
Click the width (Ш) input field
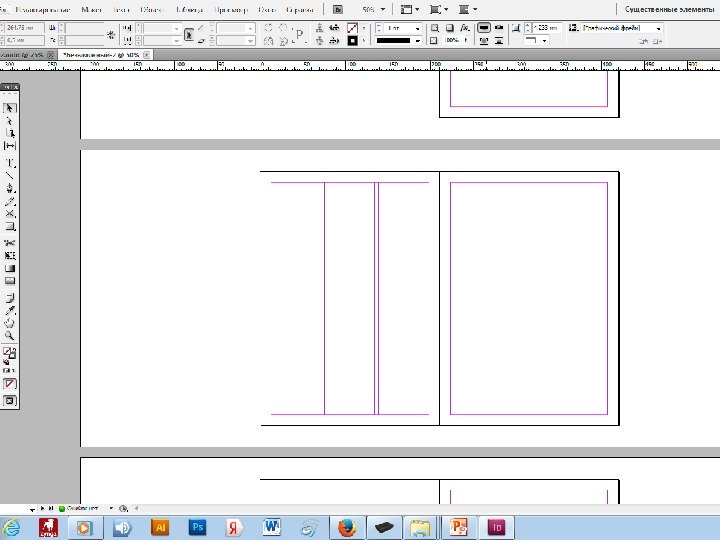tap(86, 28)
